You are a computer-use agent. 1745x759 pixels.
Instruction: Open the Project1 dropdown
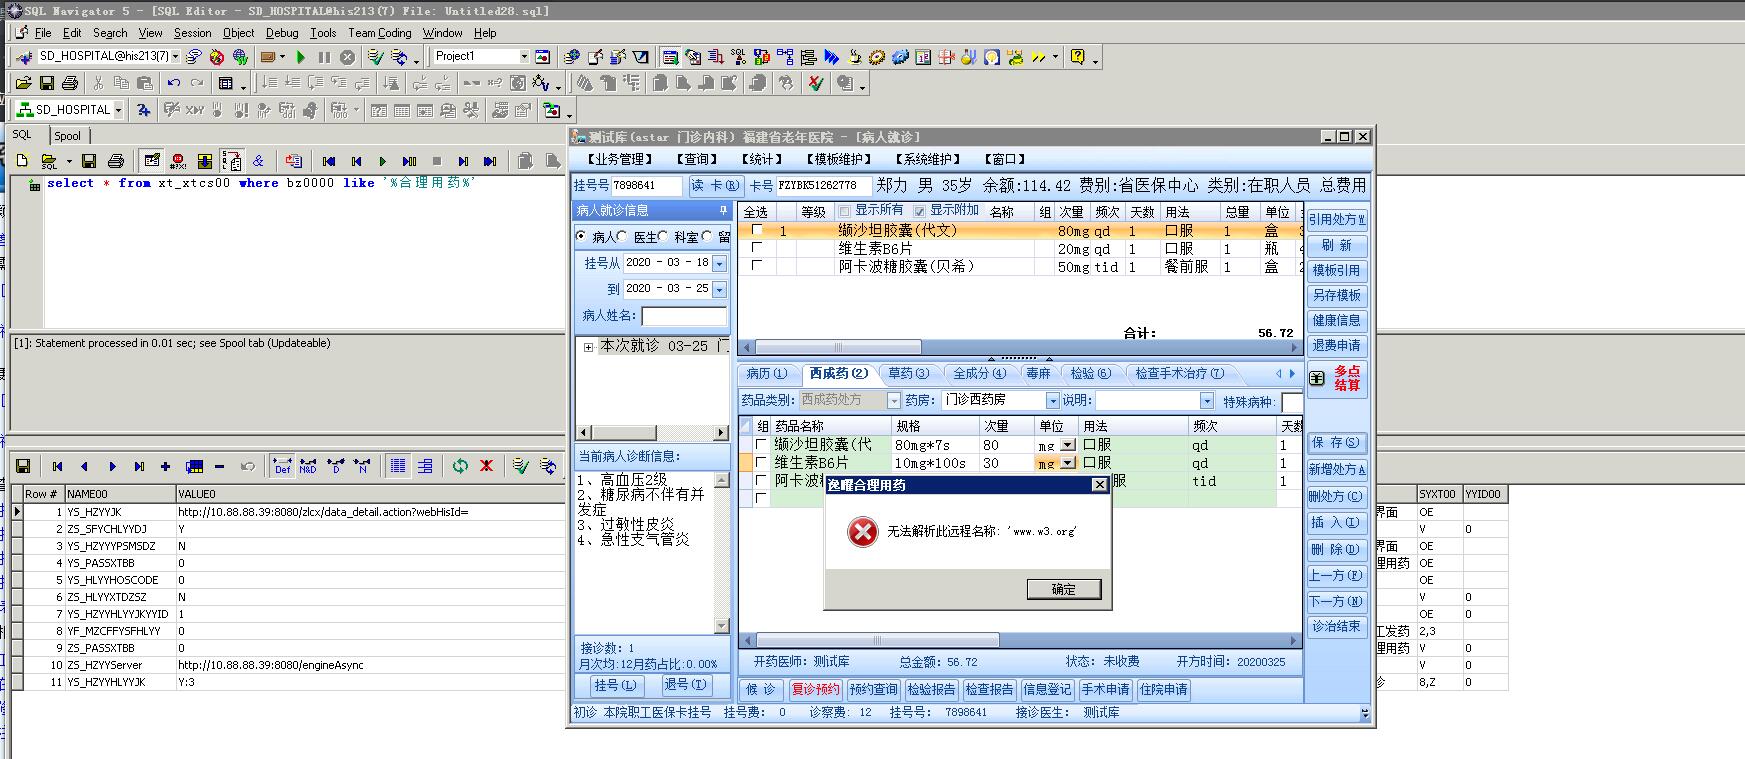point(522,57)
